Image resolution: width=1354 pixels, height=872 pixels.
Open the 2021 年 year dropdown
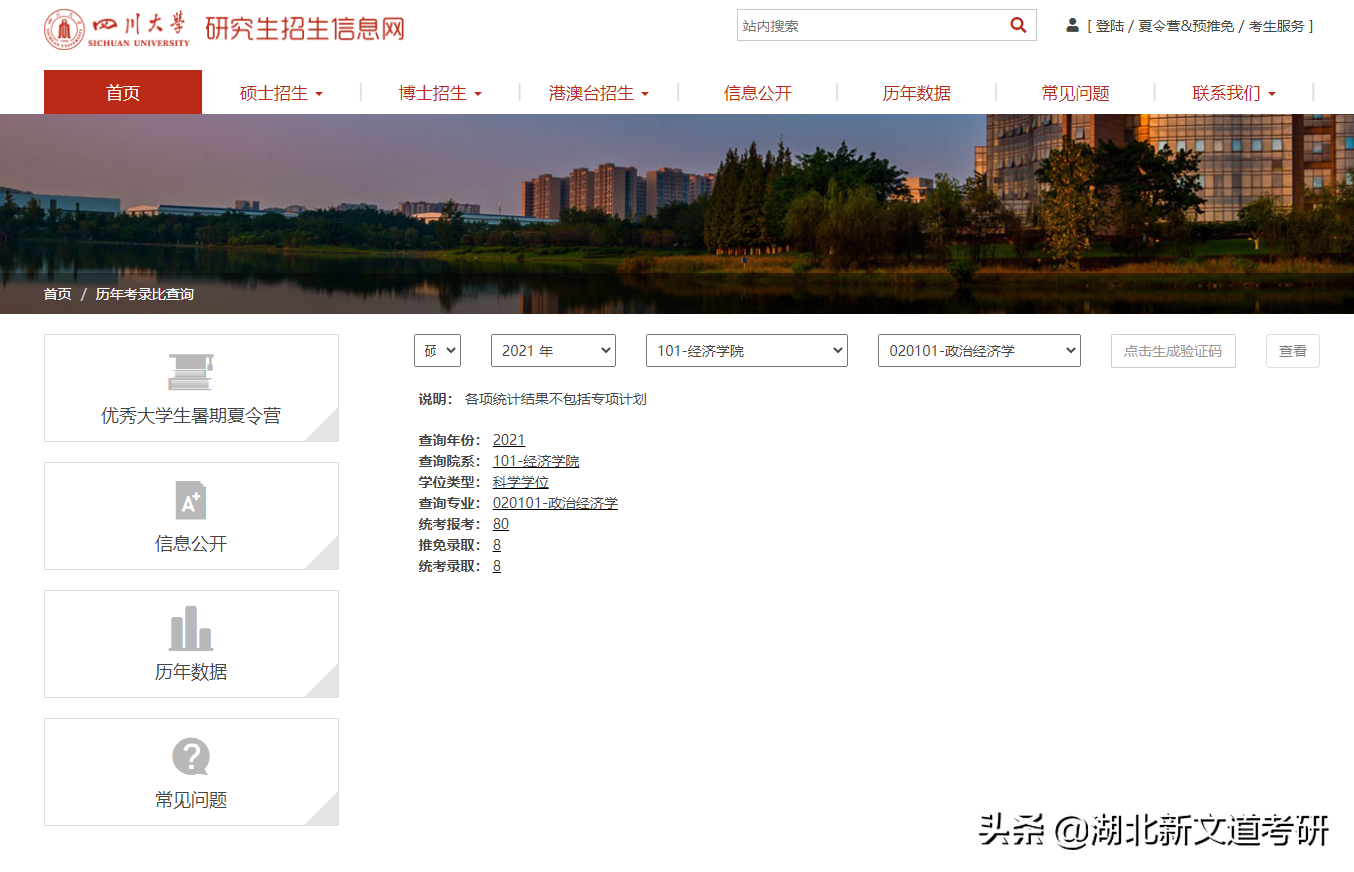coord(553,350)
